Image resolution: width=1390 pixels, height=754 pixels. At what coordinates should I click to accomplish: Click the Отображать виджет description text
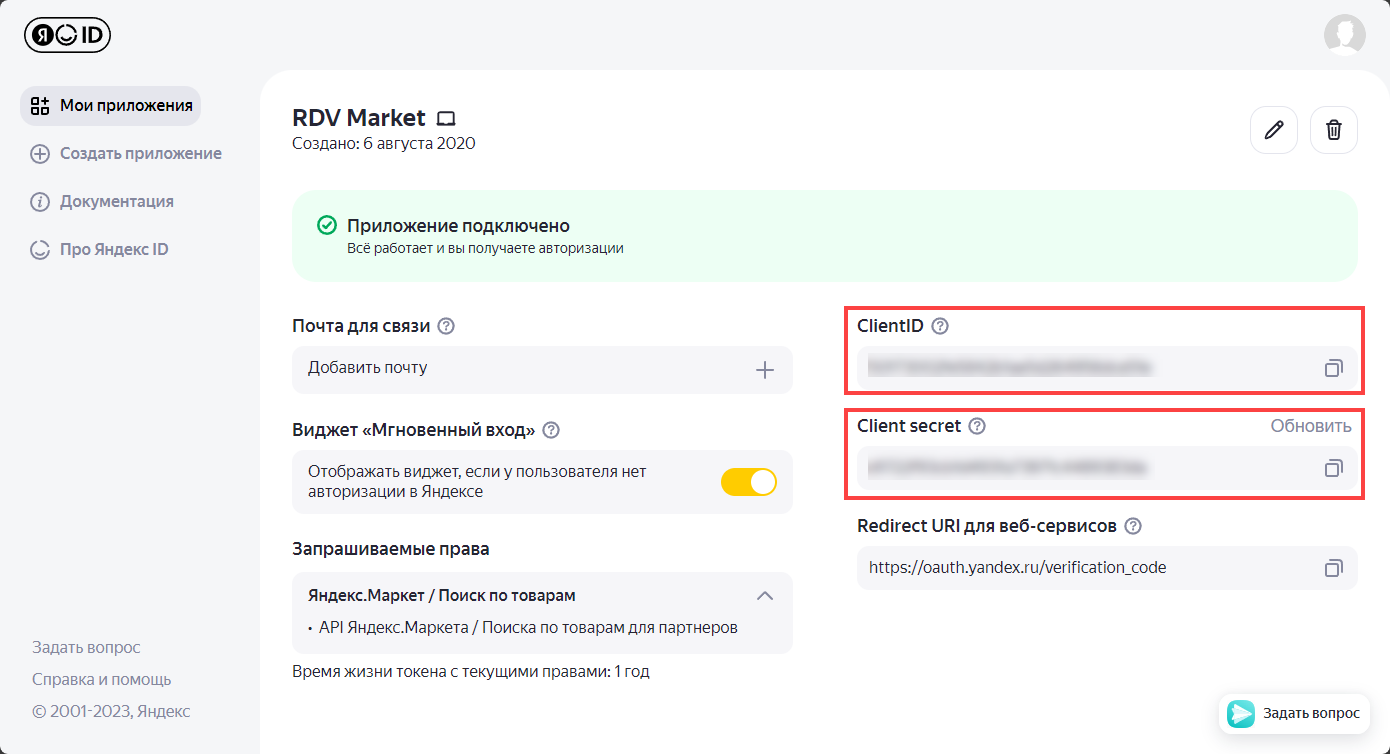477,482
